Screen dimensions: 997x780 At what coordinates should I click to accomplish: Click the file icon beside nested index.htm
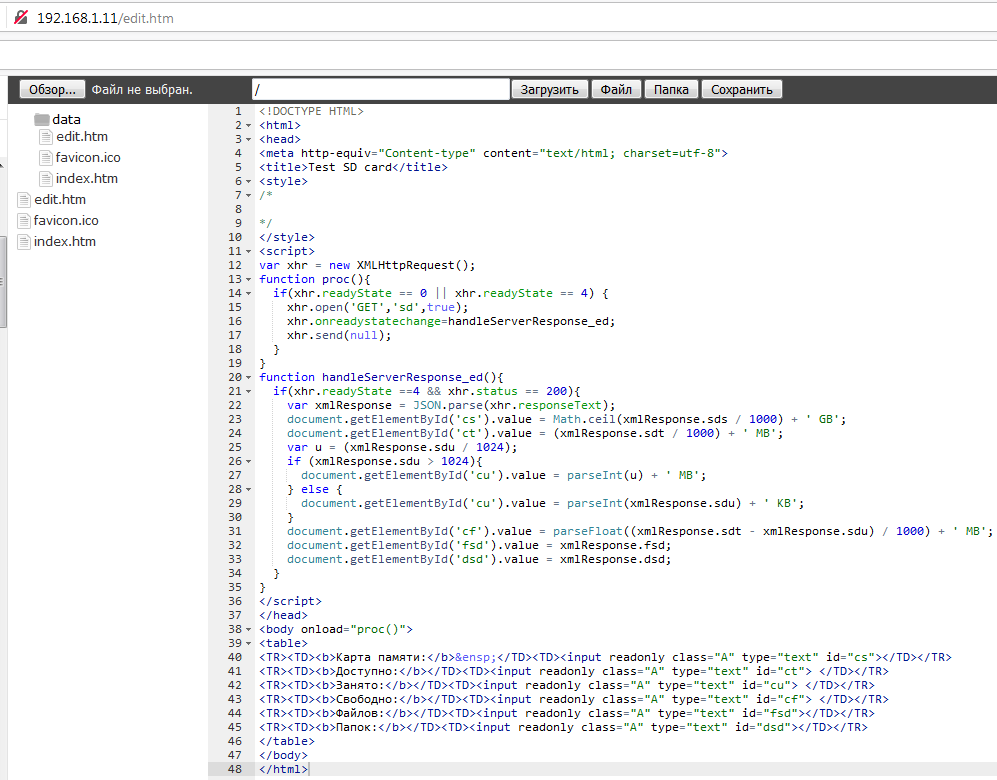tap(46, 179)
